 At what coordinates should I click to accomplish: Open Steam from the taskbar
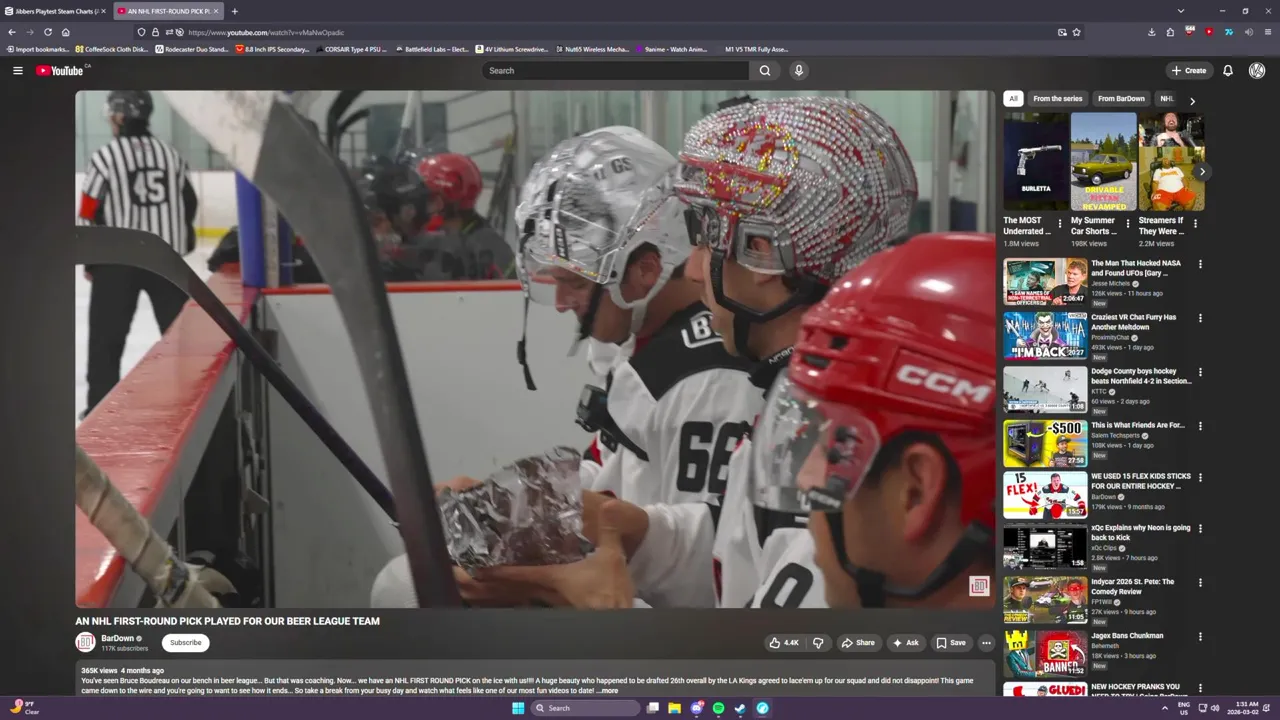pyautogui.click(x=740, y=708)
